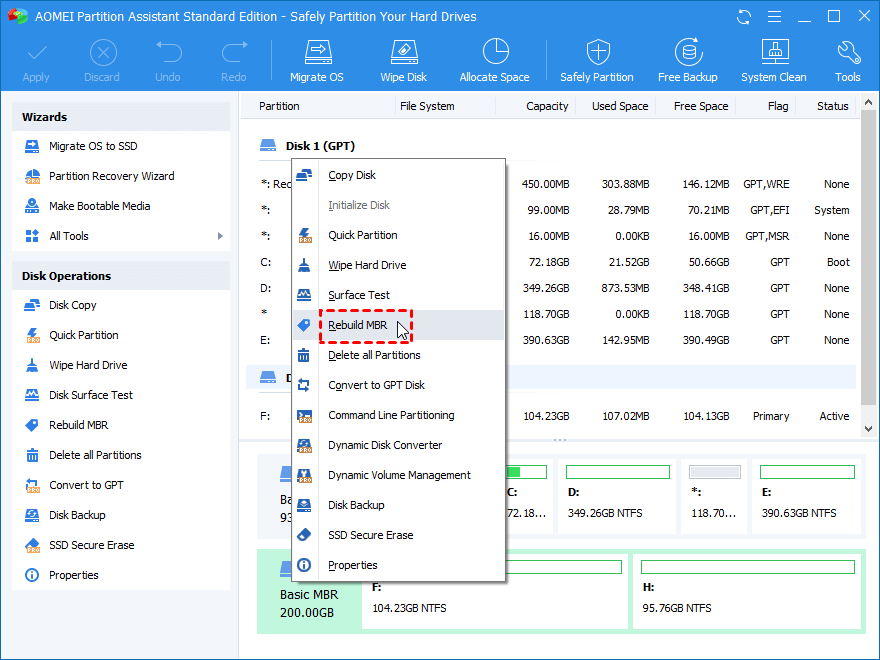
Task: Click SSD Secure Erase in sidebar
Action: (x=91, y=545)
